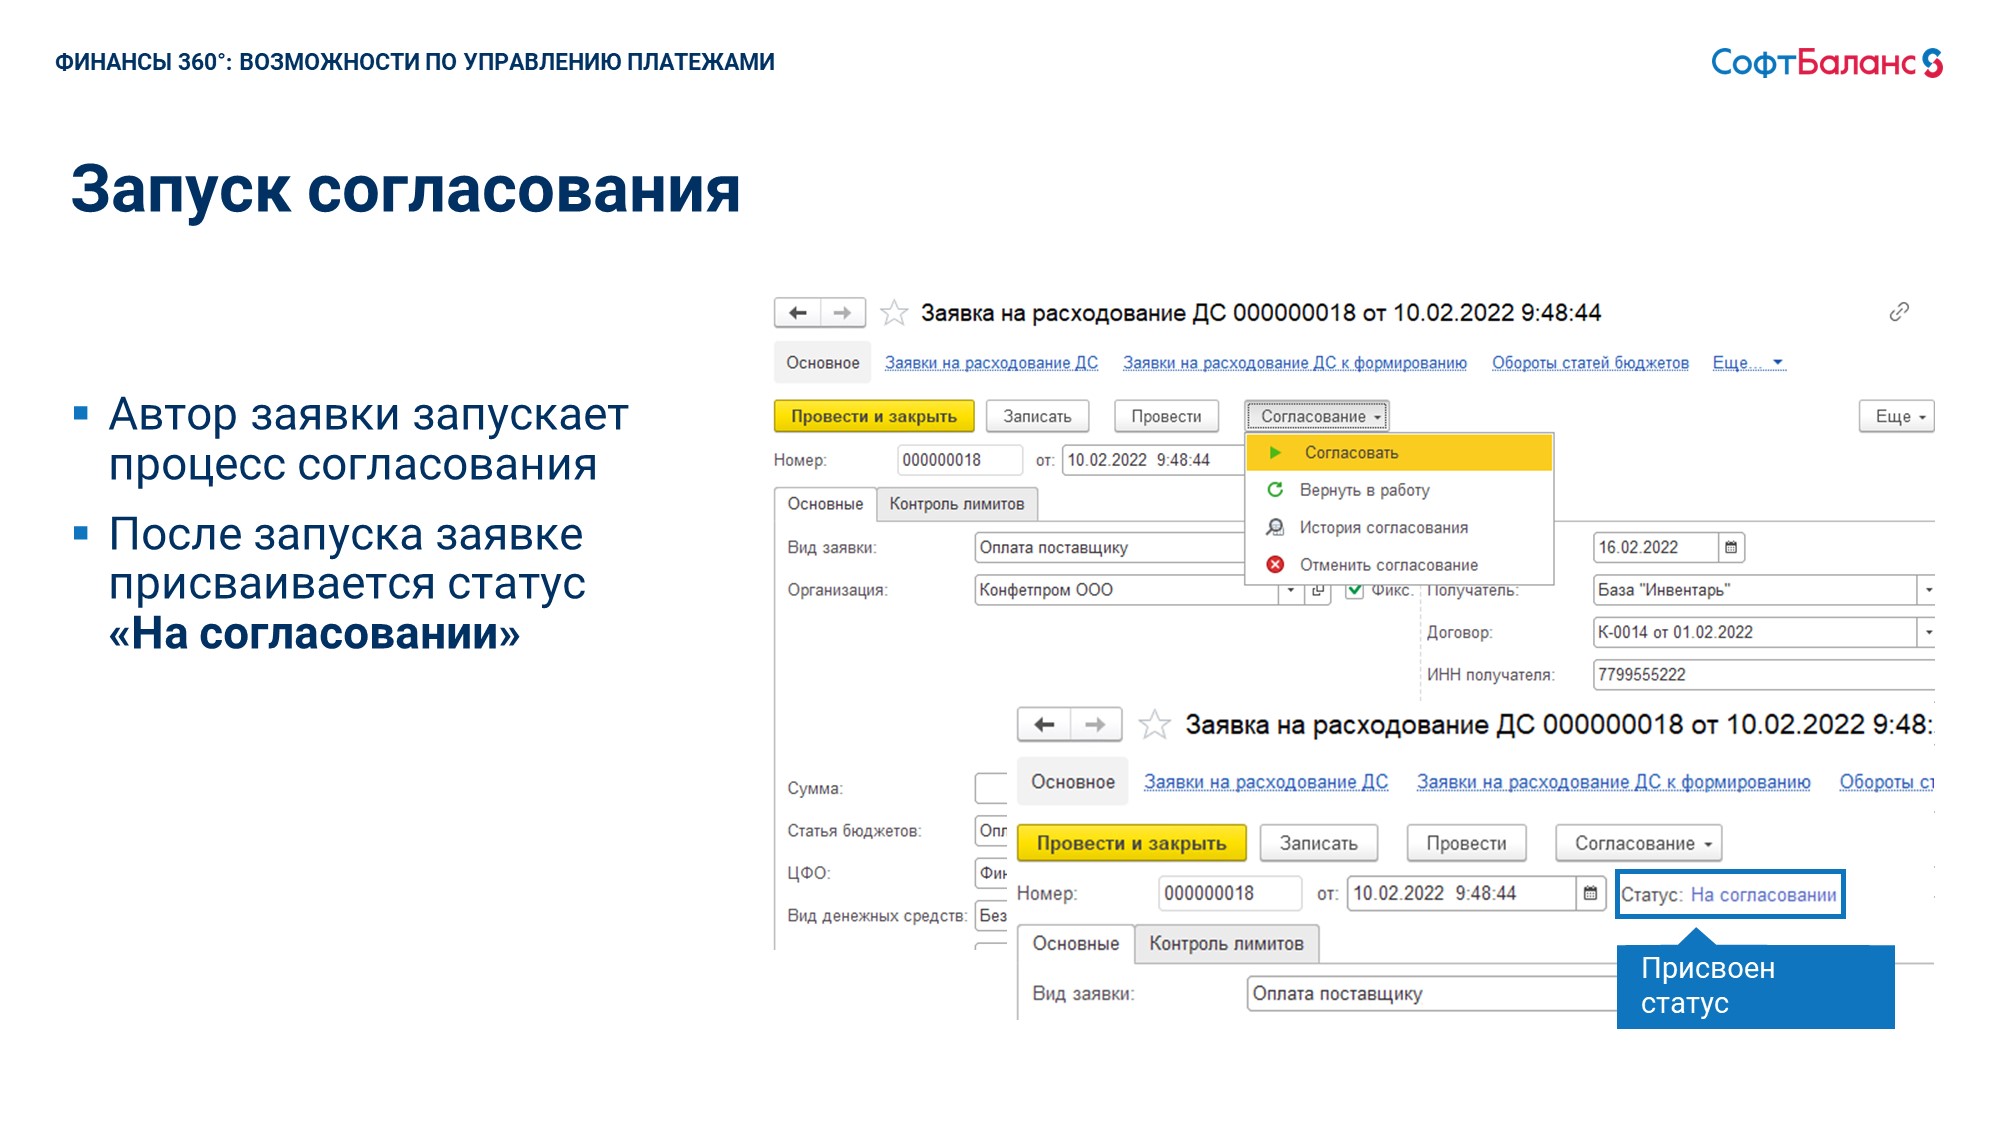Click the На согласовании status link
Image resolution: width=2000 pixels, height=1125 pixels.
point(1763,895)
